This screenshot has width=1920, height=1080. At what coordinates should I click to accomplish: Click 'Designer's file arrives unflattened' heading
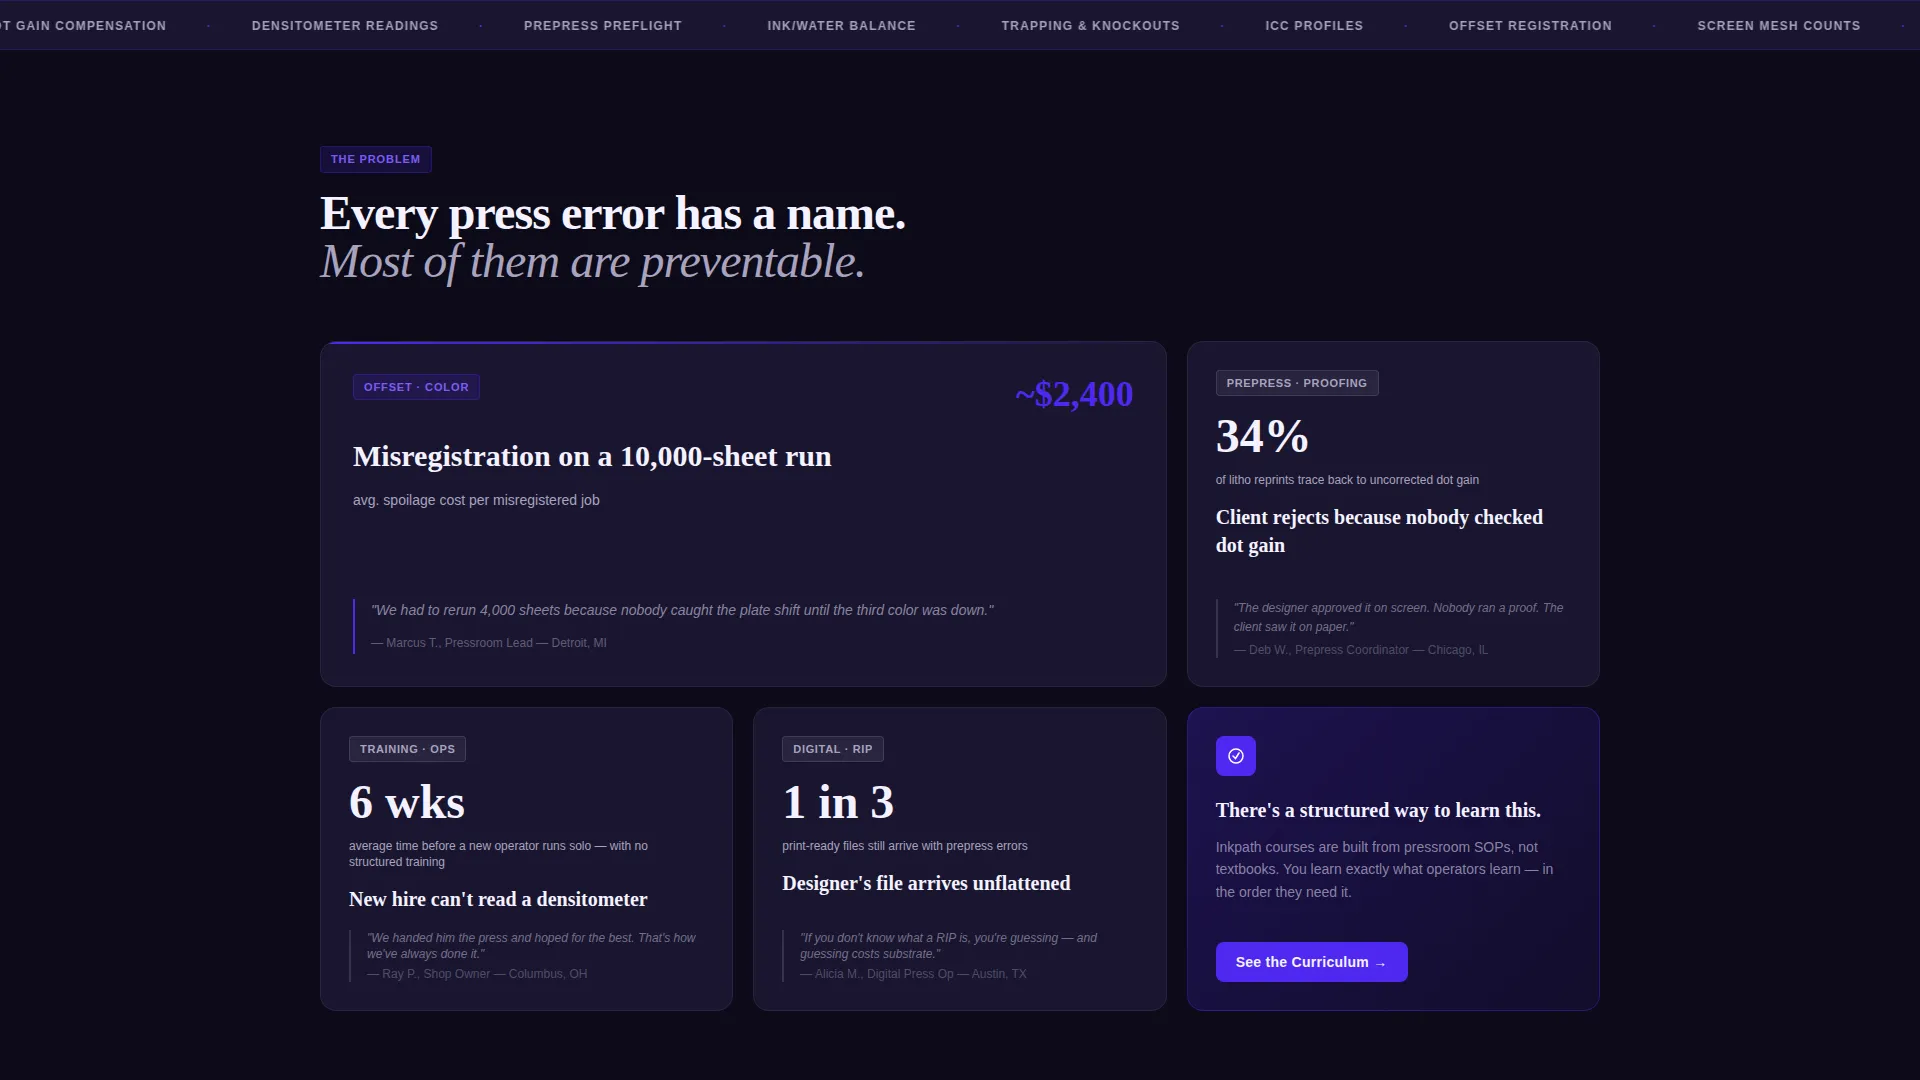tap(926, 883)
